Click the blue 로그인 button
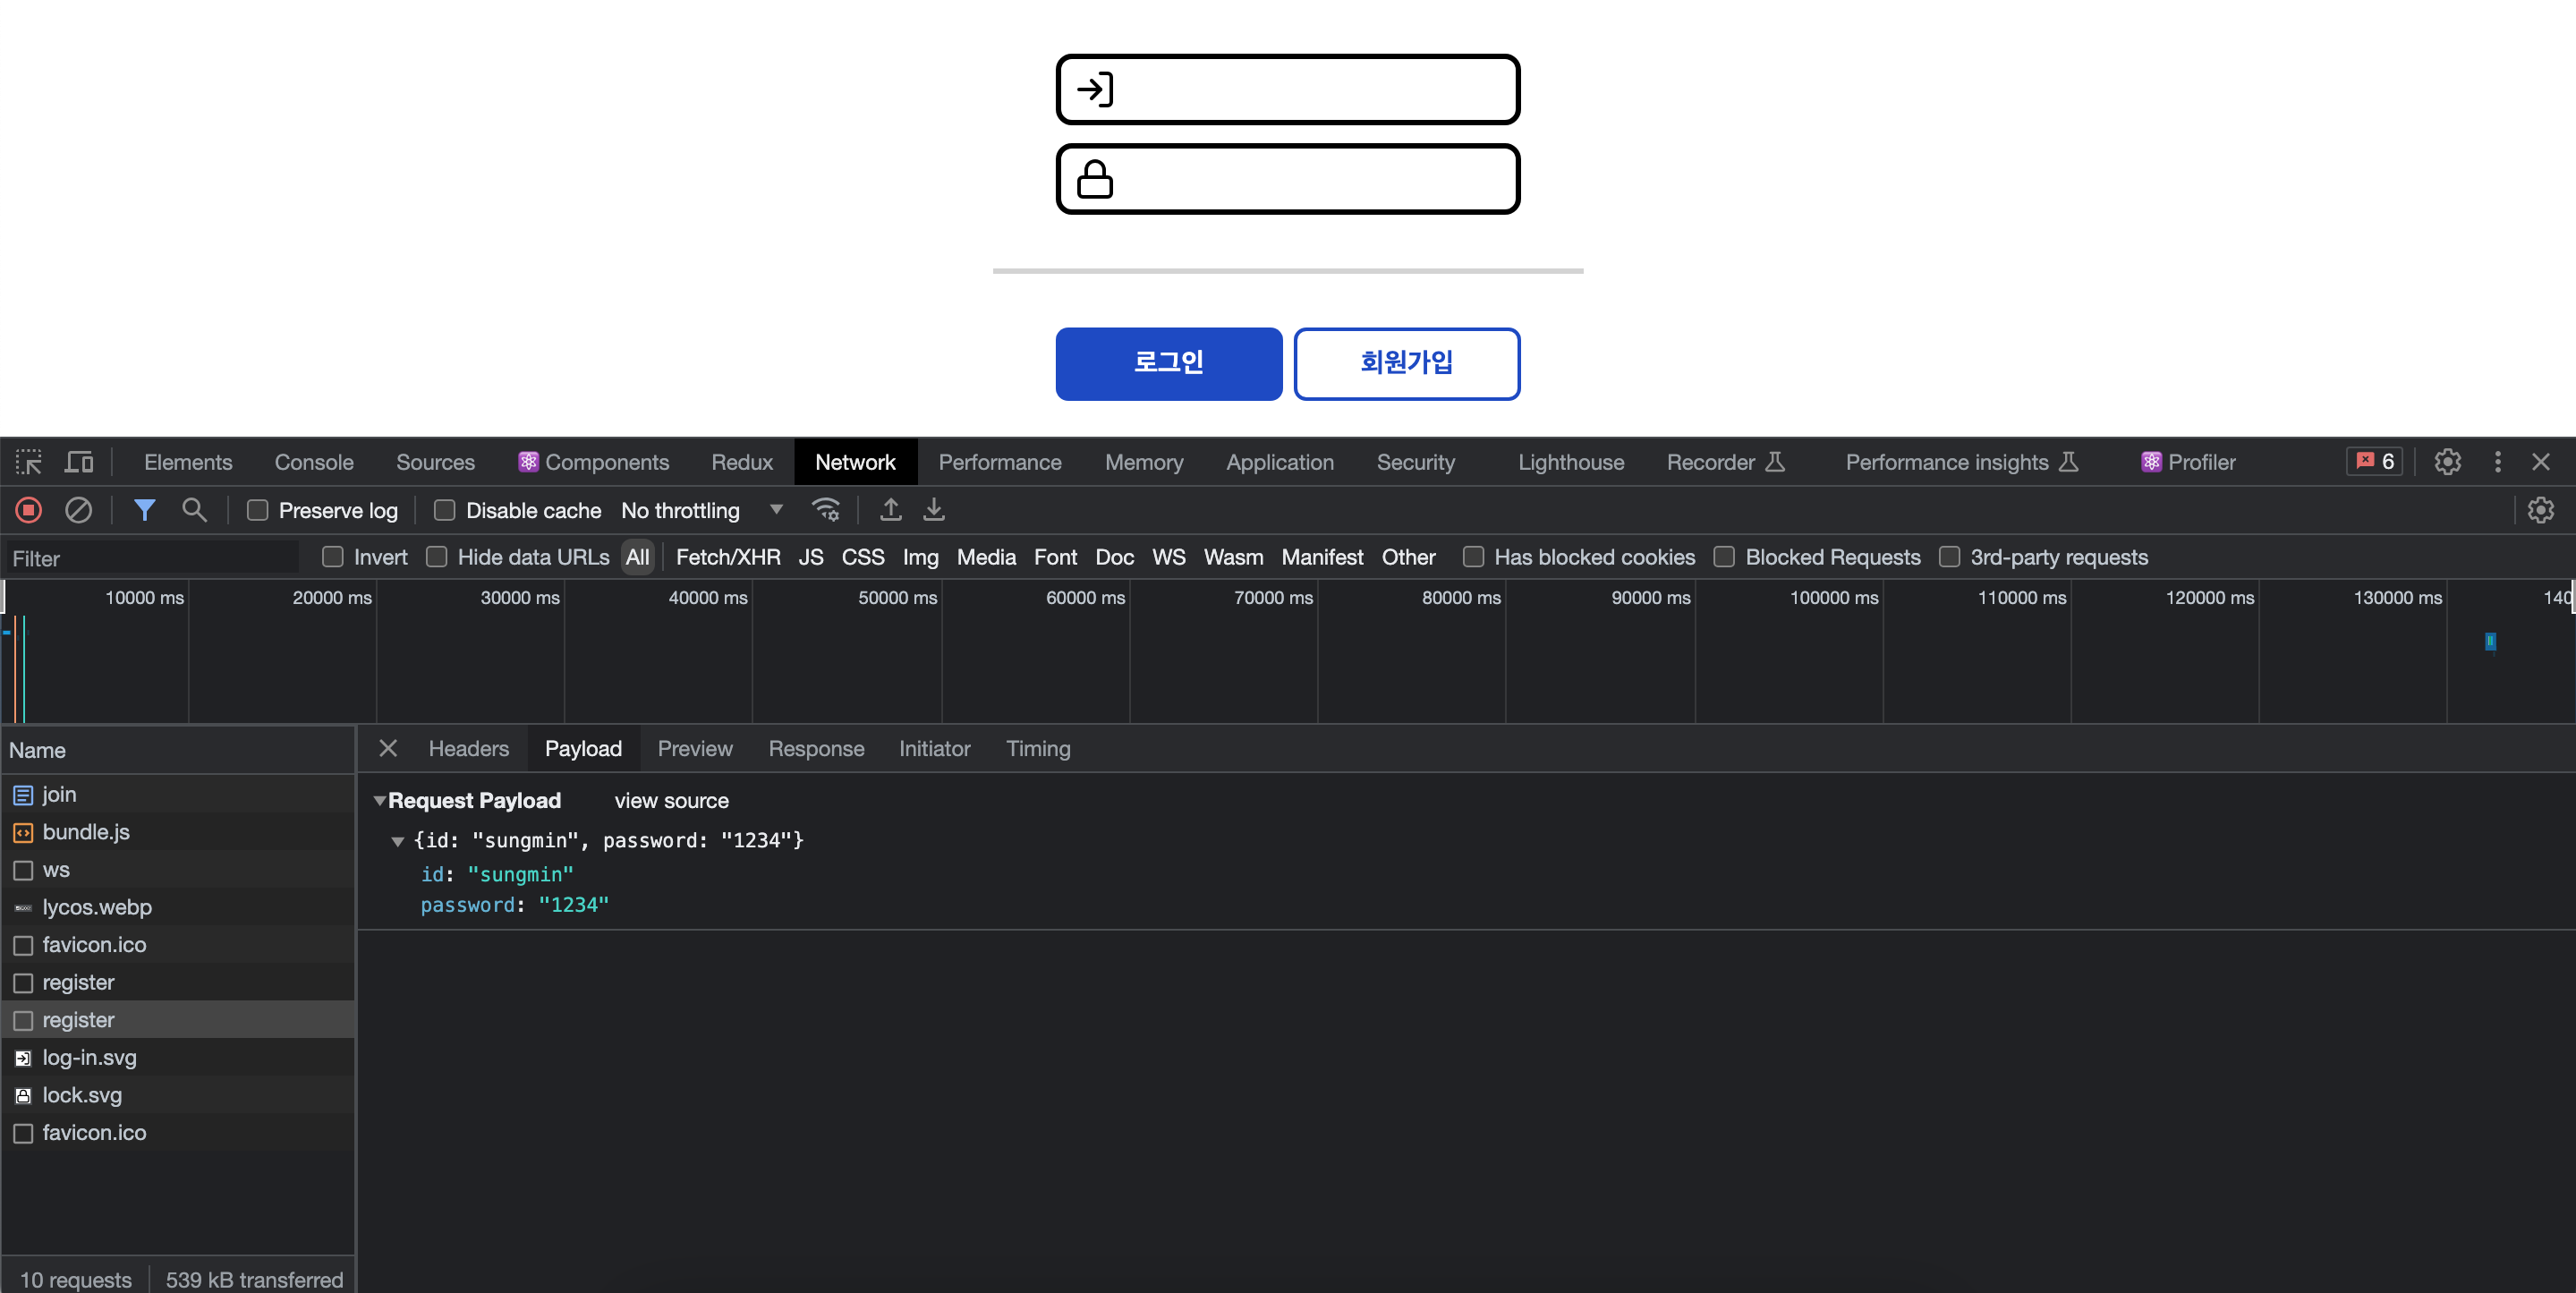Viewport: 2576px width, 1293px height. tap(1168, 364)
